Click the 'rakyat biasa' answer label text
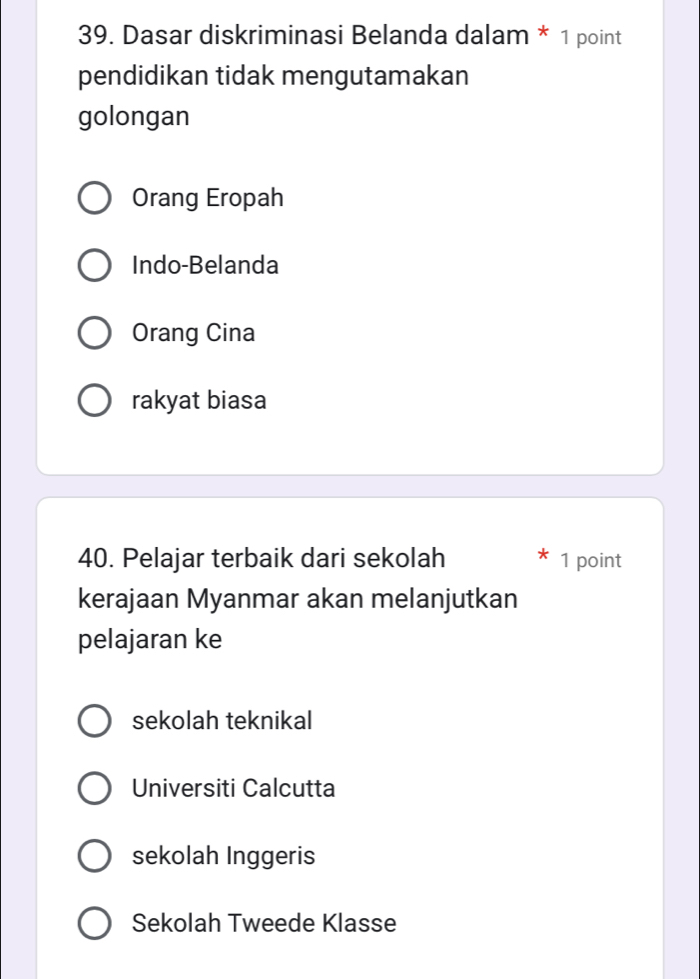Screen dimensions: 700x979 tap(199, 401)
